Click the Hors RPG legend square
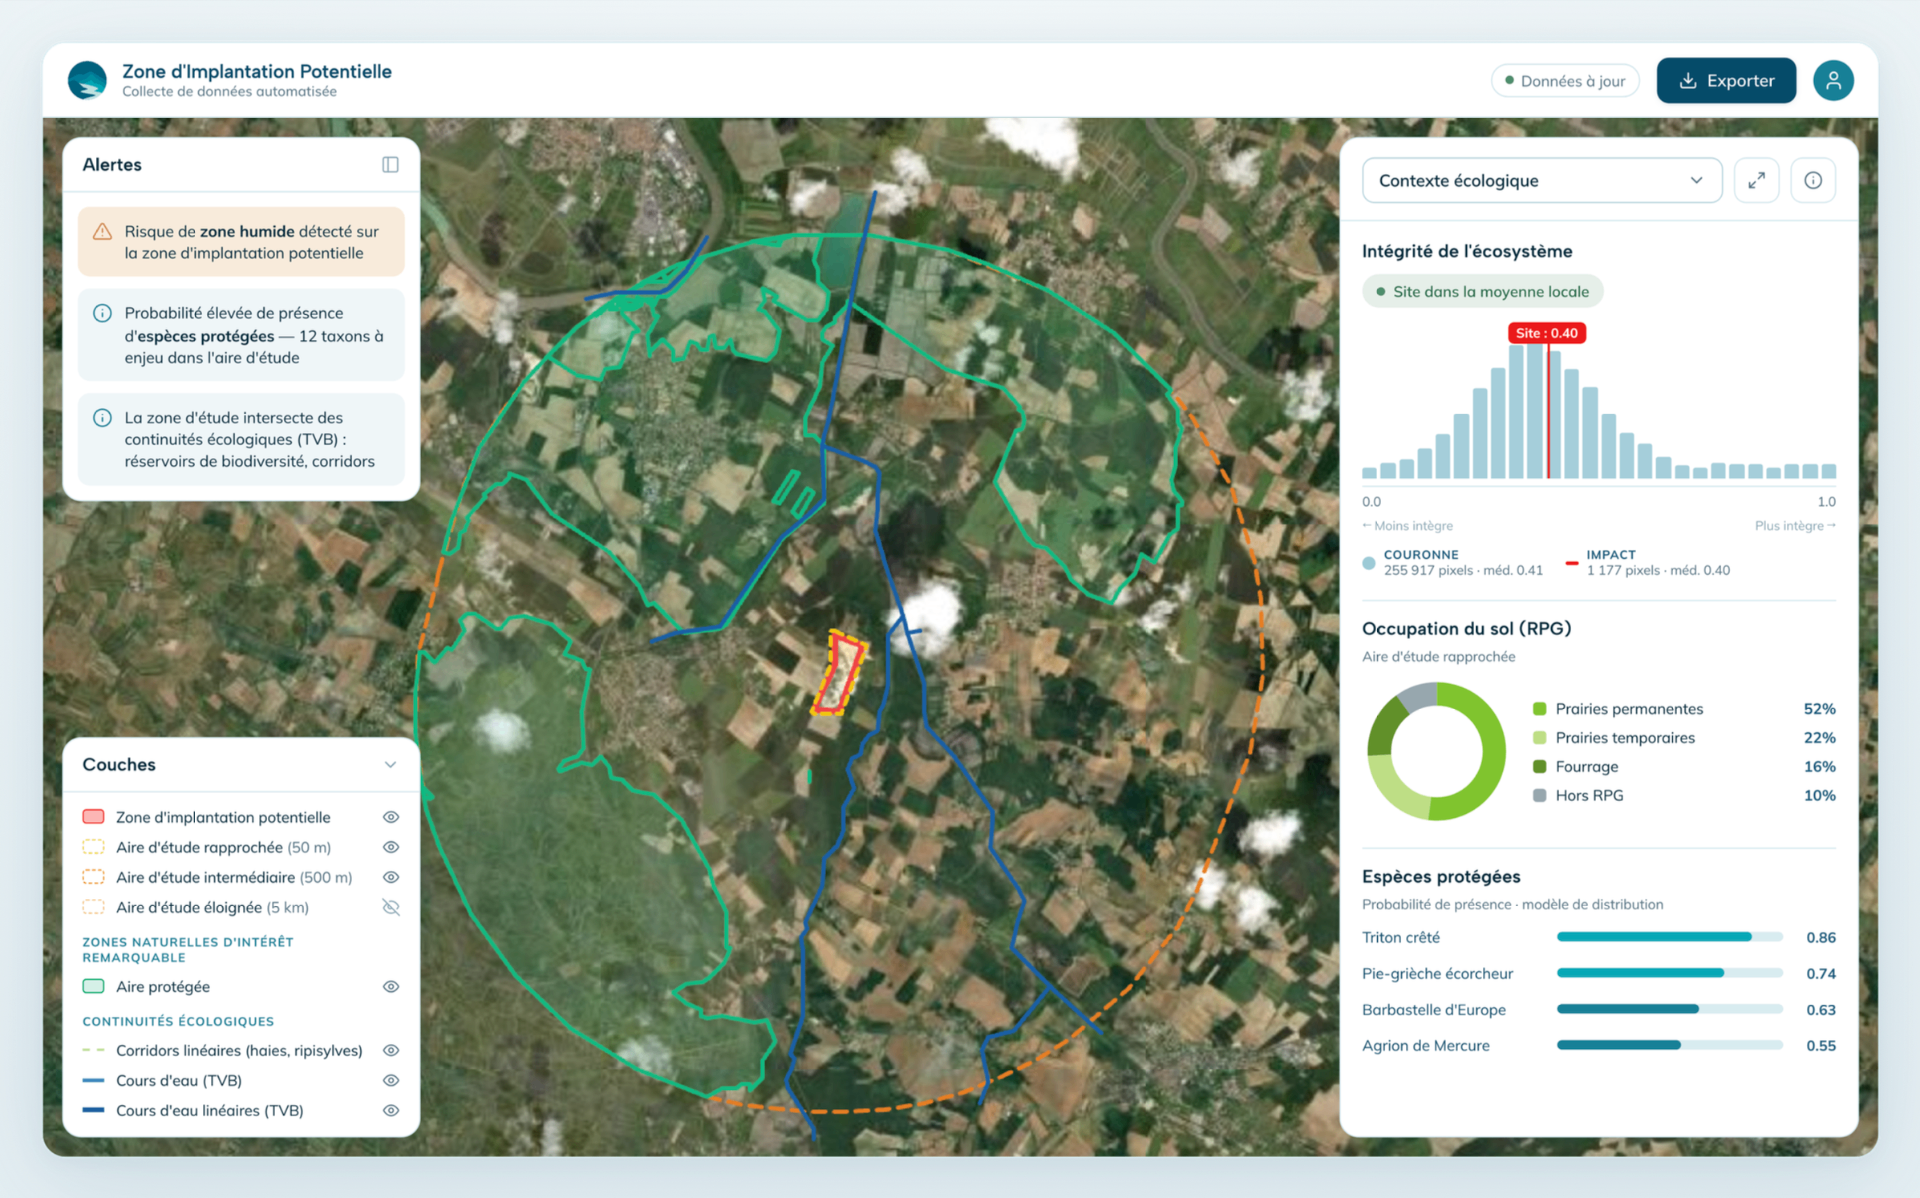 (x=1540, y=796)
